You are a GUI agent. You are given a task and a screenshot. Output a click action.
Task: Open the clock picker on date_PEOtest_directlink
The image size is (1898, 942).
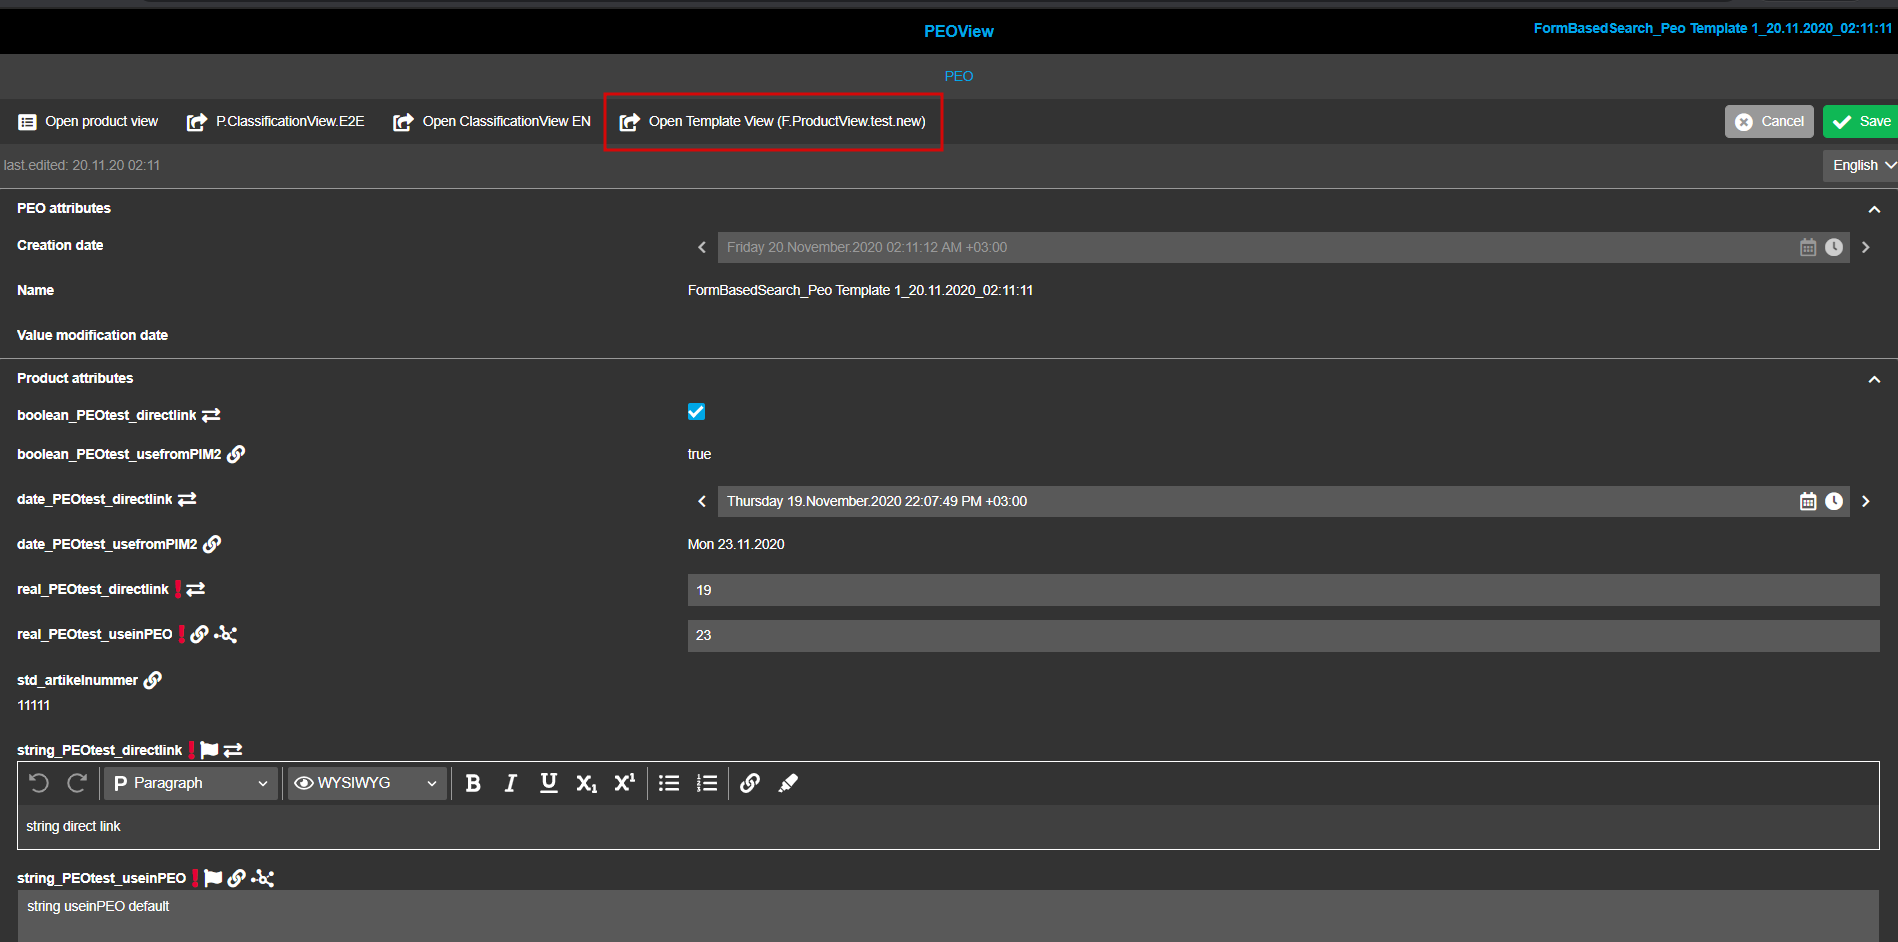(1835, 501)
